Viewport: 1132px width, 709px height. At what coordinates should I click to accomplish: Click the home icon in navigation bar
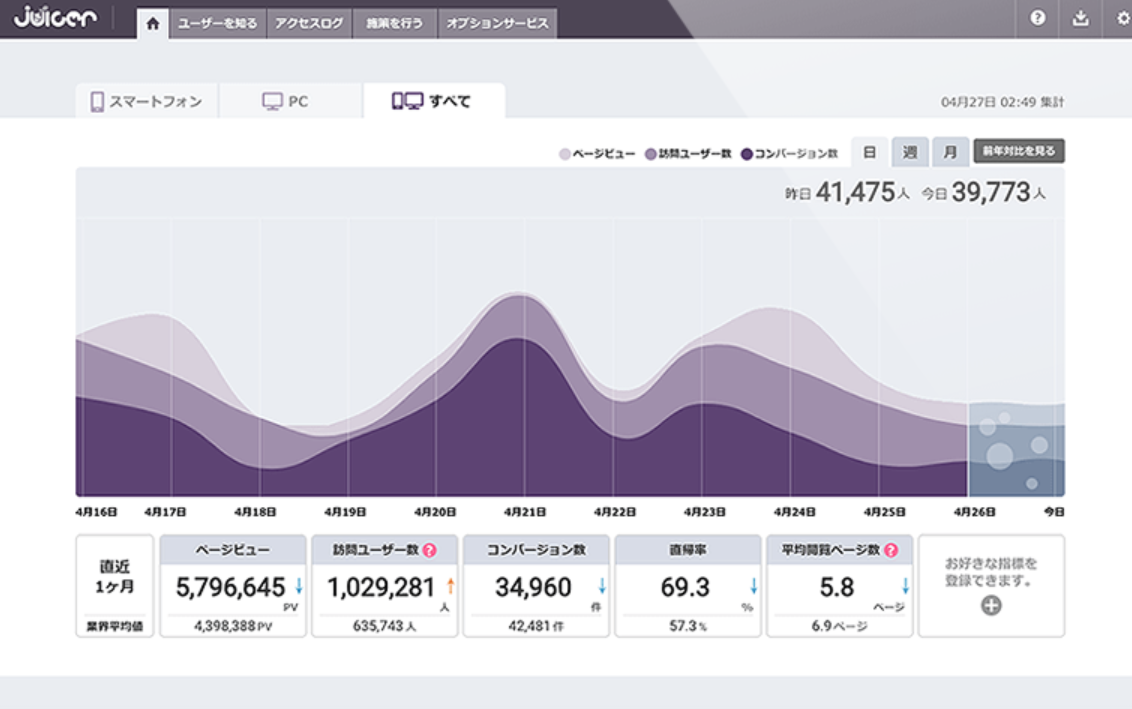(152, 24)
